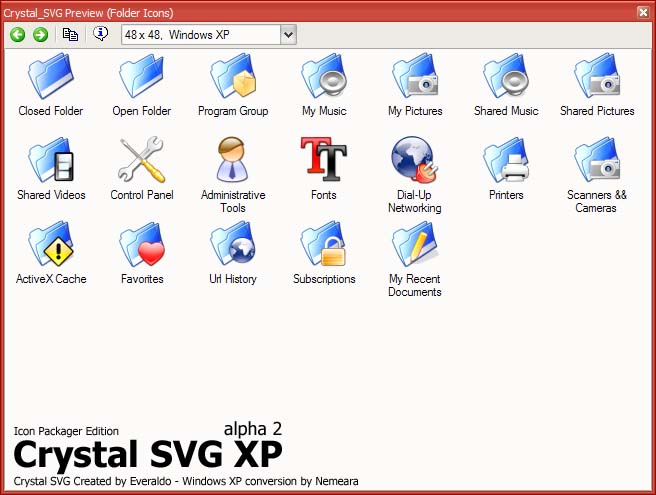Select the Fonts TT icon
656x495 pixels.
pos(323,159)
